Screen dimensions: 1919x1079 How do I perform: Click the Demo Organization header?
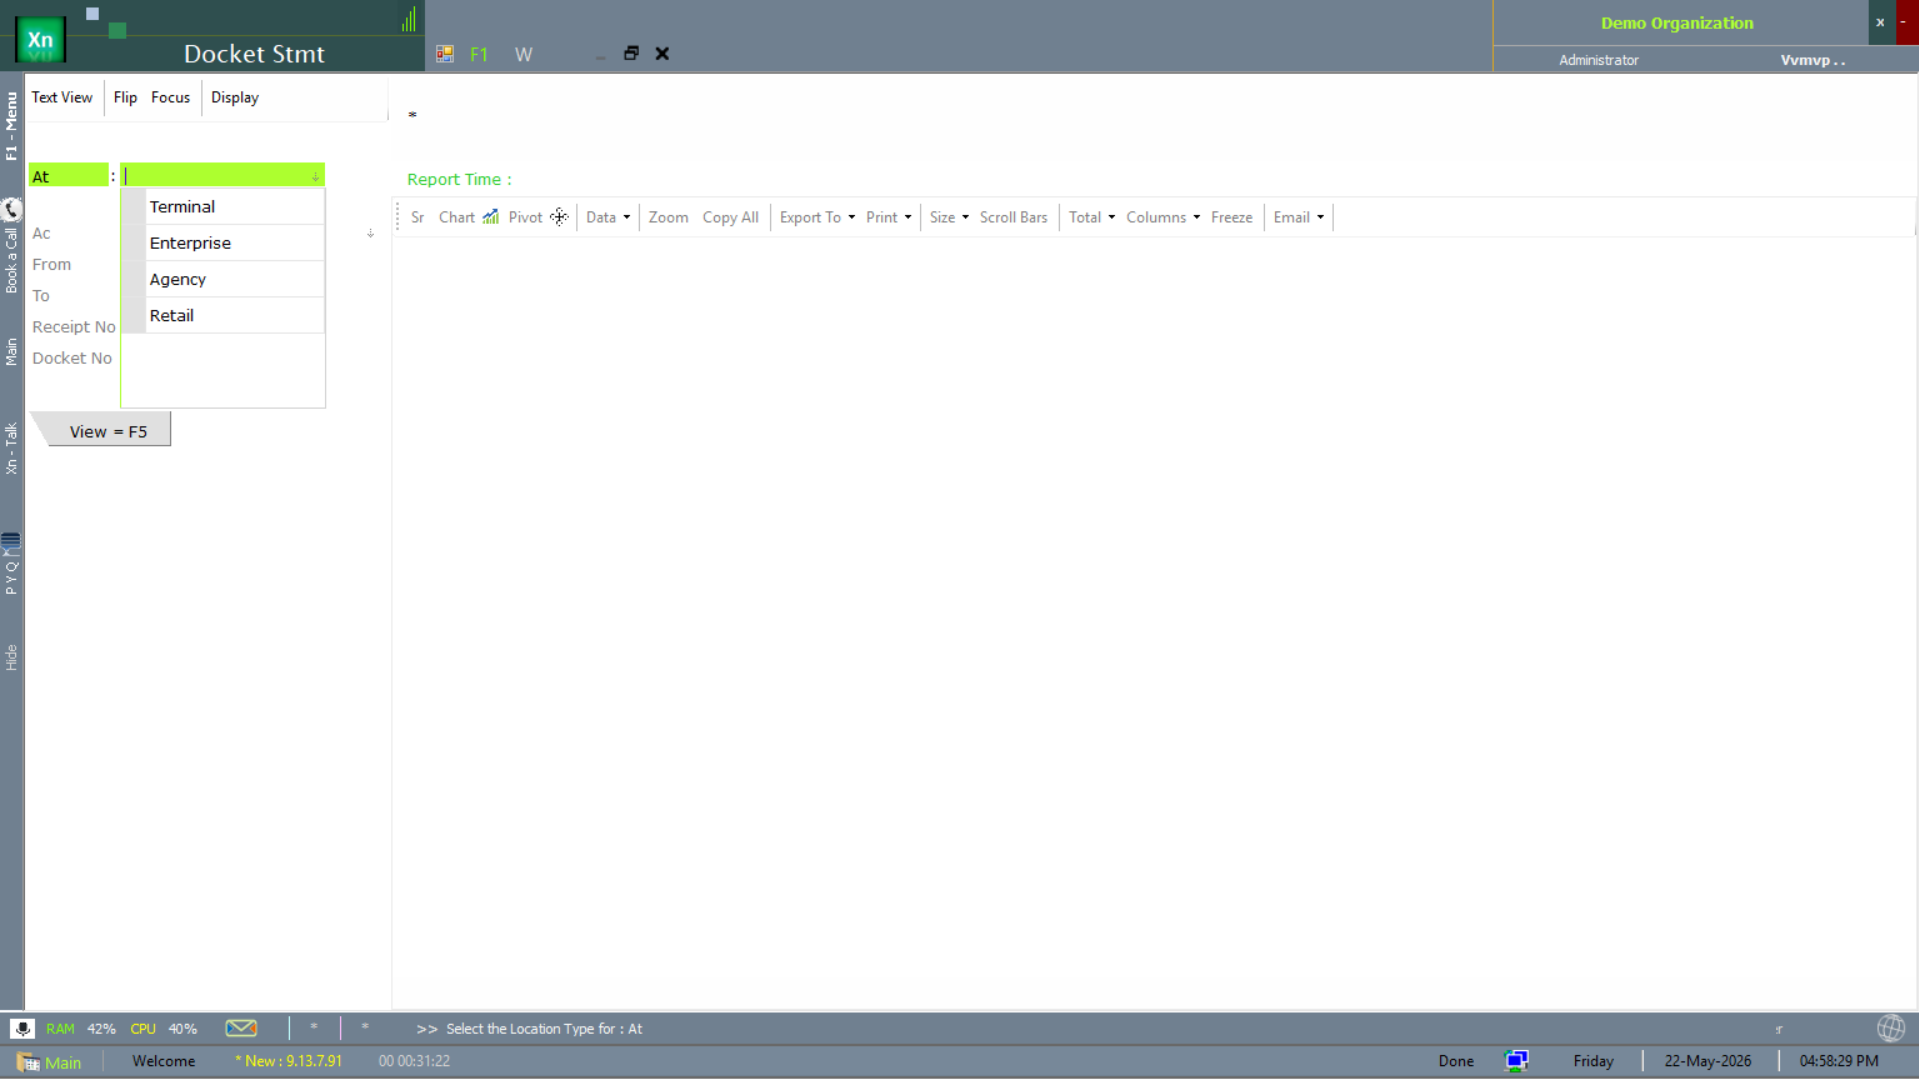coord(1677,23)
